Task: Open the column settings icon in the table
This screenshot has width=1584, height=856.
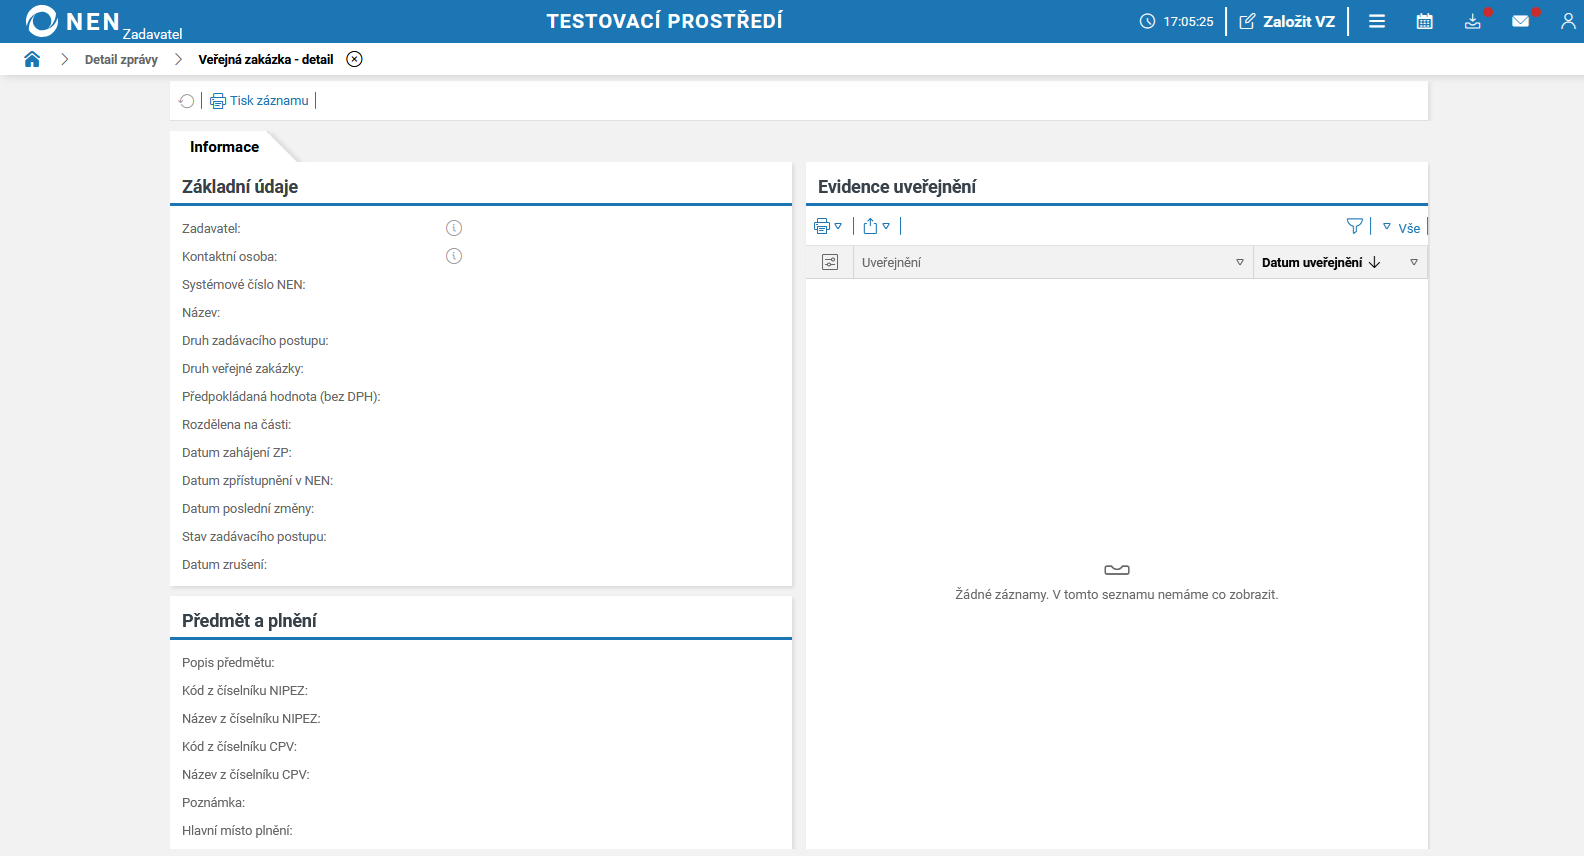Action: tap(830, 262)
